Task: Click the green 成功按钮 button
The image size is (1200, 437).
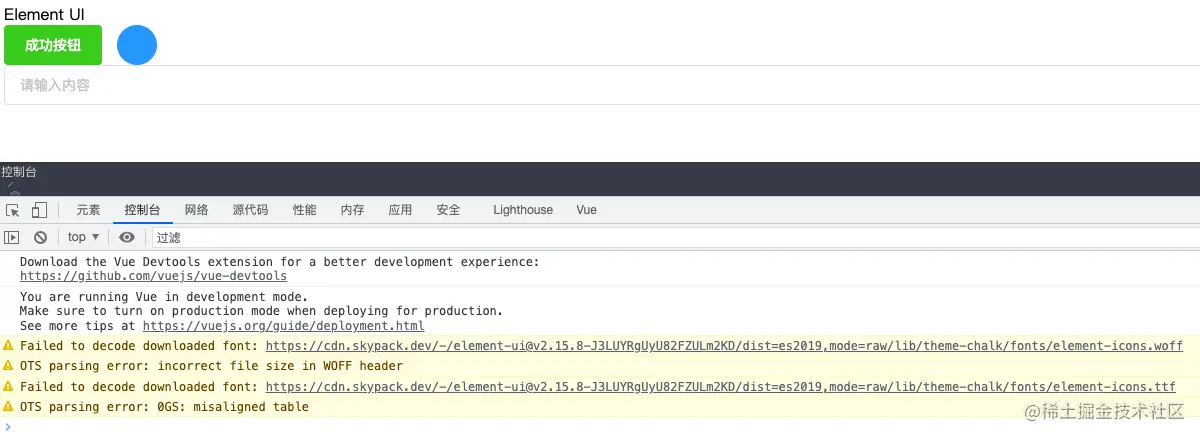Action: pos(53,45)
